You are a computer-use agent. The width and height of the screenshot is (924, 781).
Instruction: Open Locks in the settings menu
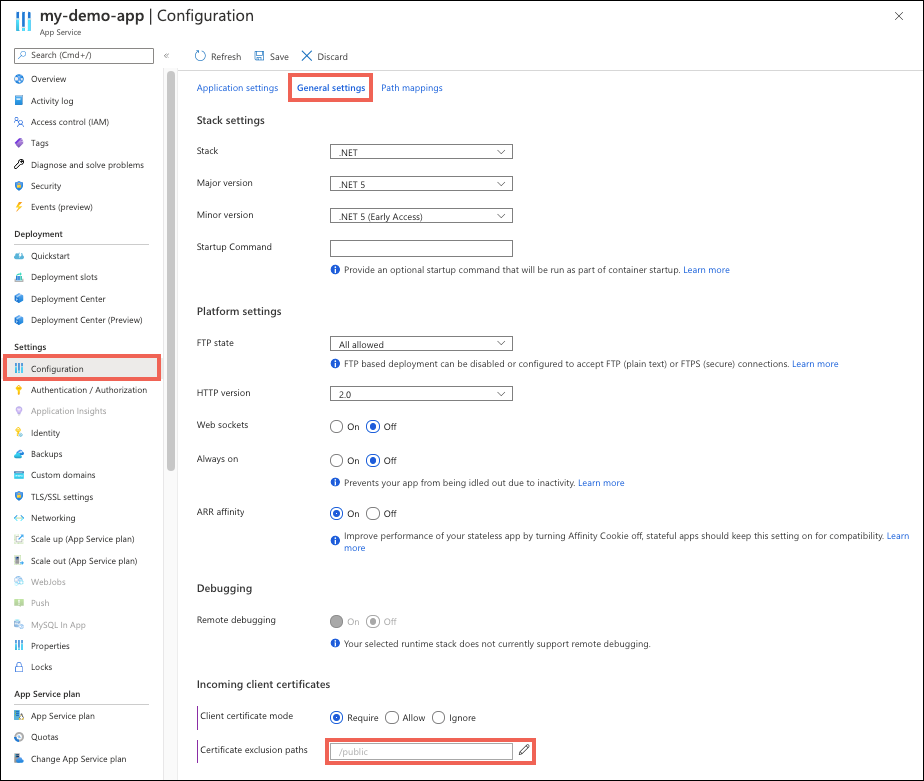[x=41, y=667]
